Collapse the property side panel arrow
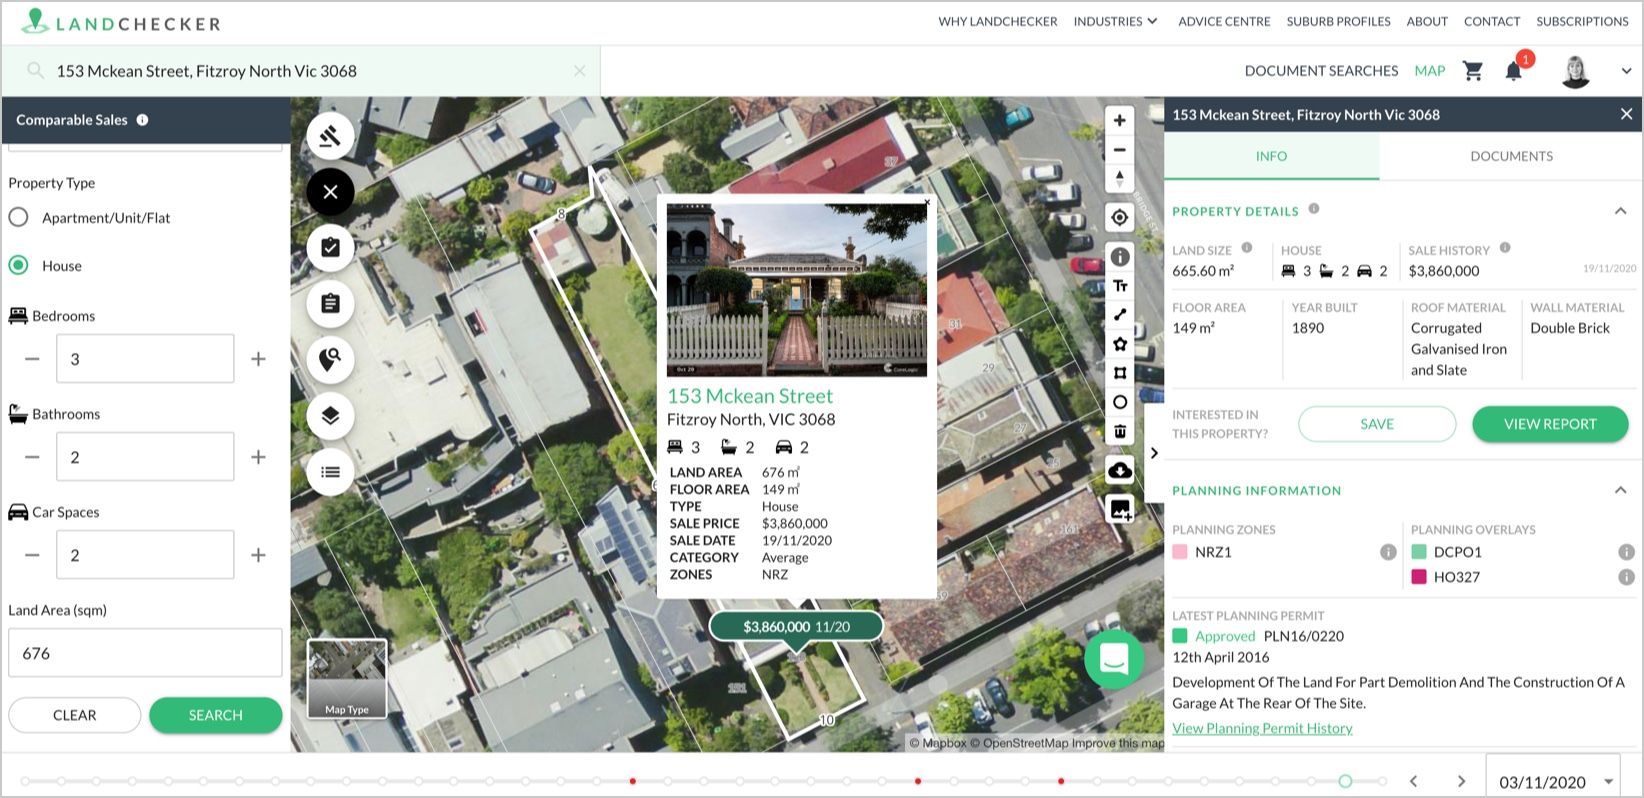Viewport: 1644px width, 798px height. pos(1154,453)
